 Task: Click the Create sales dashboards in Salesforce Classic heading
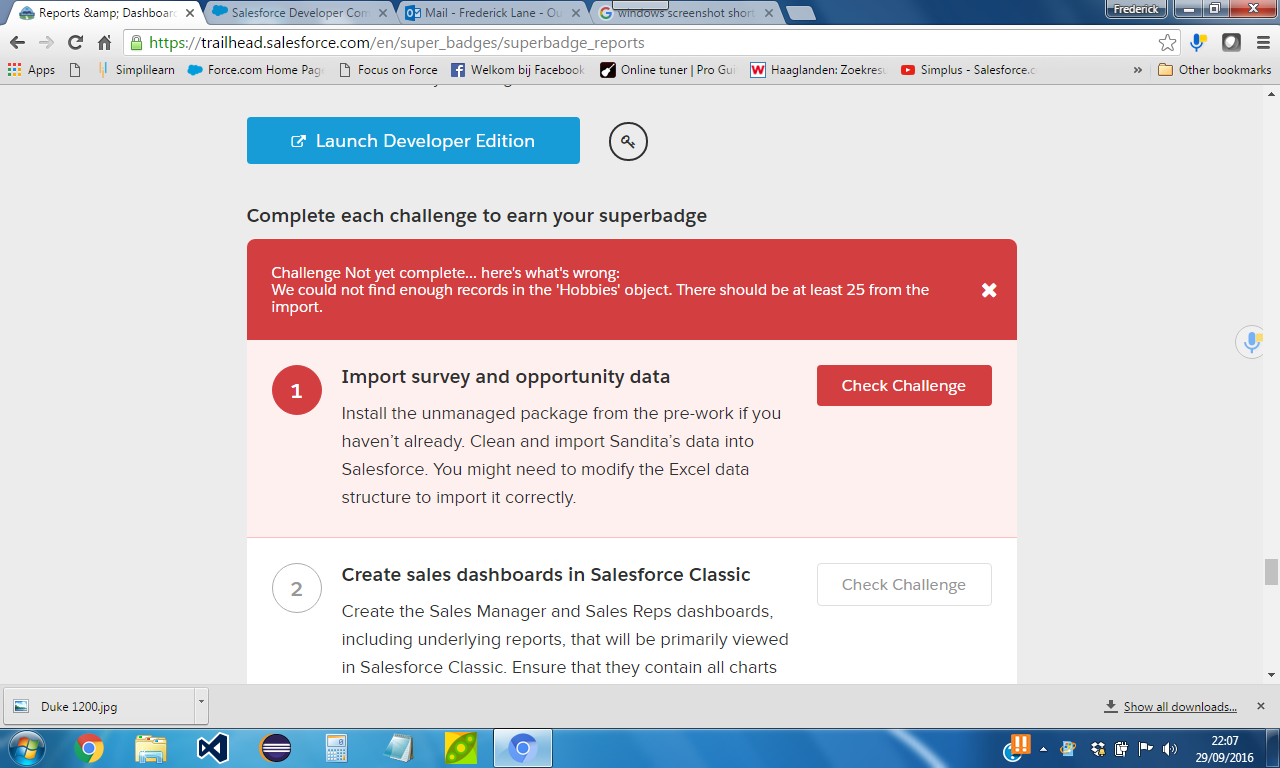tap(546, 575)
